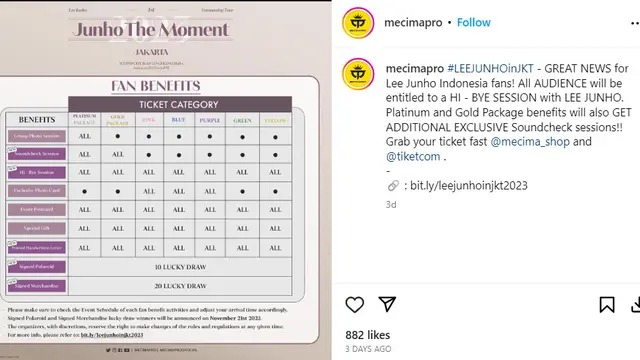
Task: Open mecimapro profile picture in header
Action: coord(358,23)
